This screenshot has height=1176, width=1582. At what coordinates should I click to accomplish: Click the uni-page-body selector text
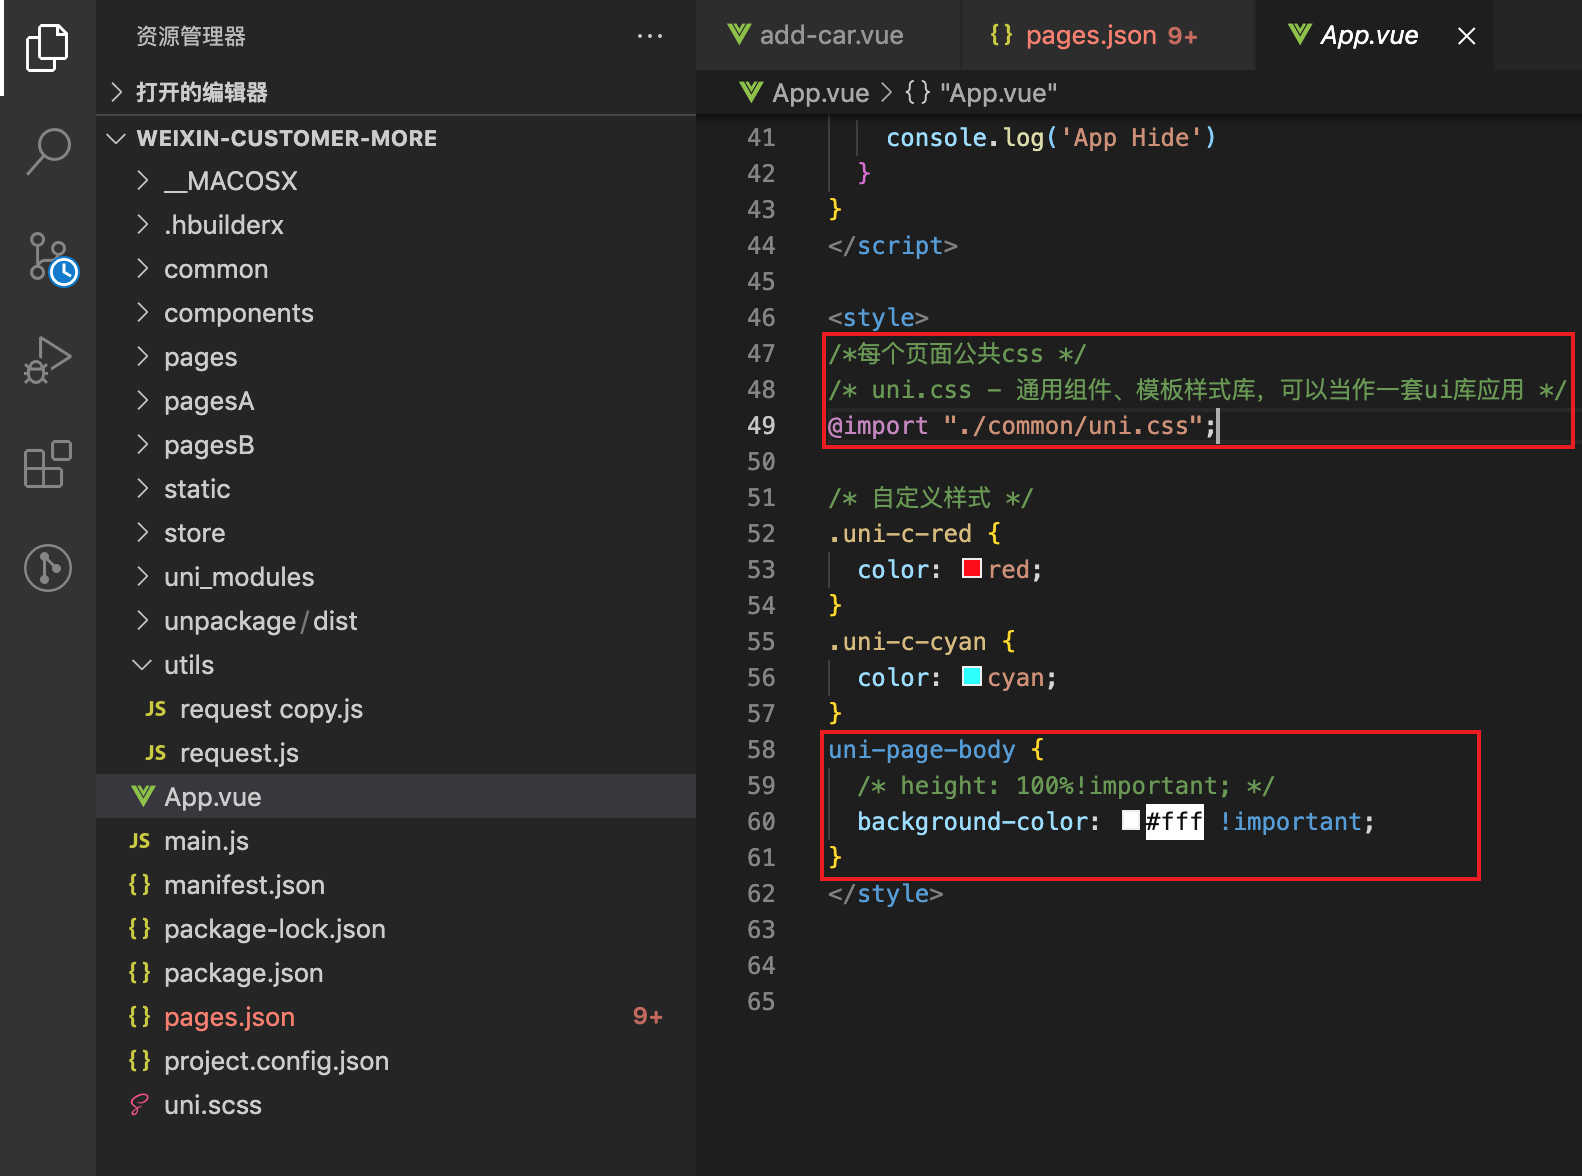click(921, 750)
